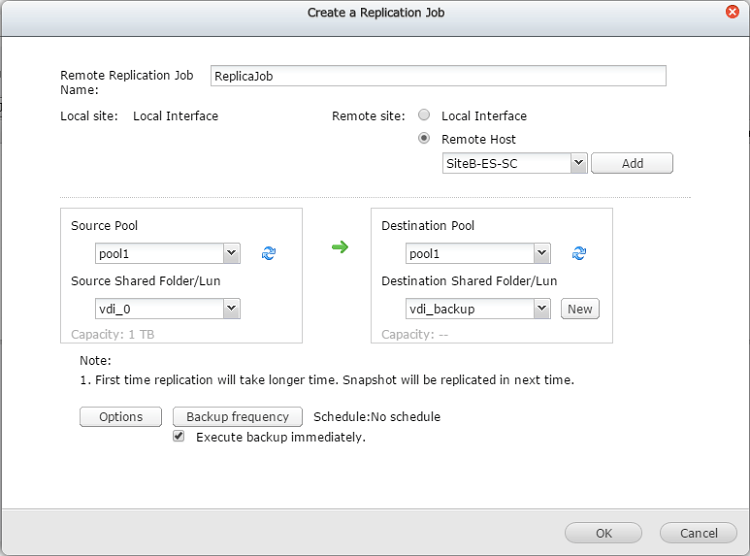Choose the Remote Host radio option
Viewport: 750px width, 556px height.
click(x=424, y=139)
